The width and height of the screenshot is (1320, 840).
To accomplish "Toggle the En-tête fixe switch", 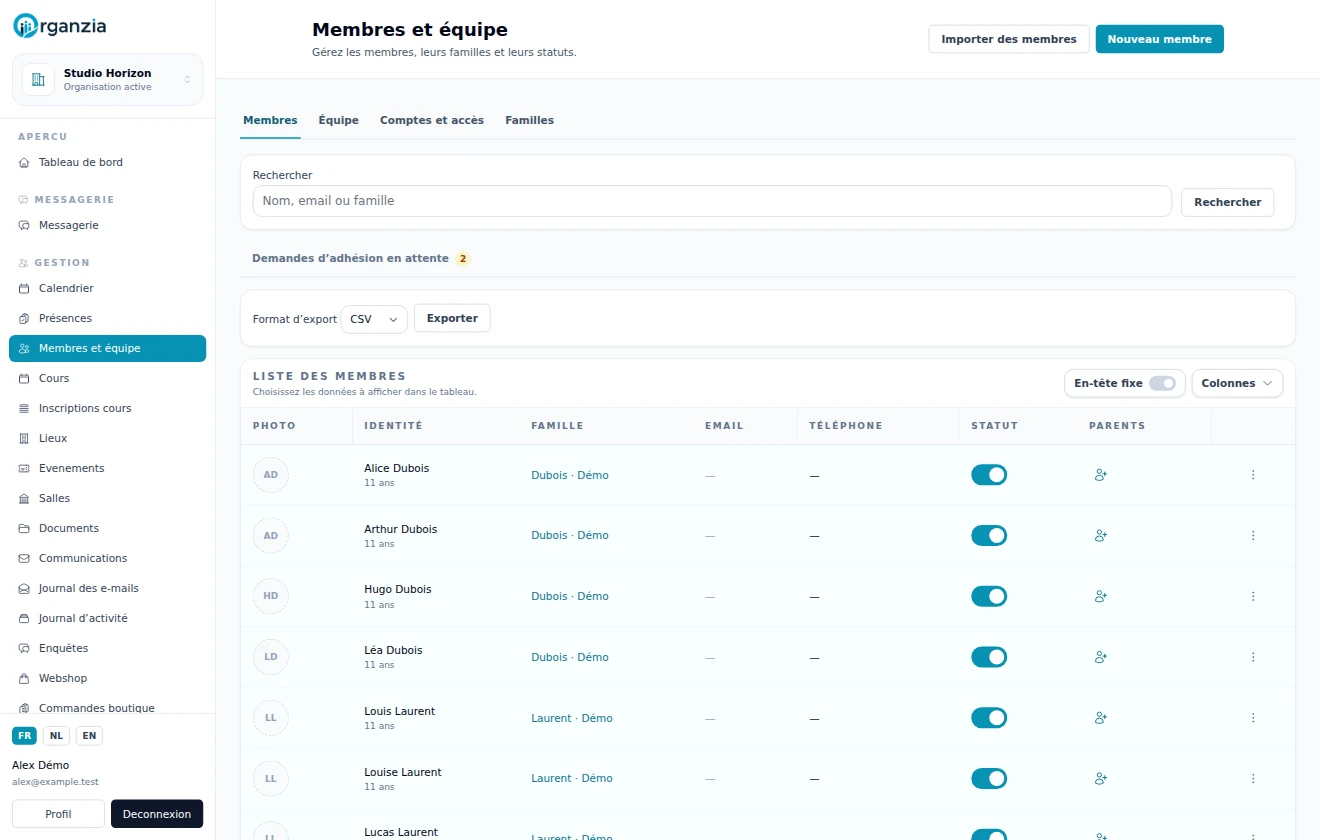I will (x=1162, y=383).
